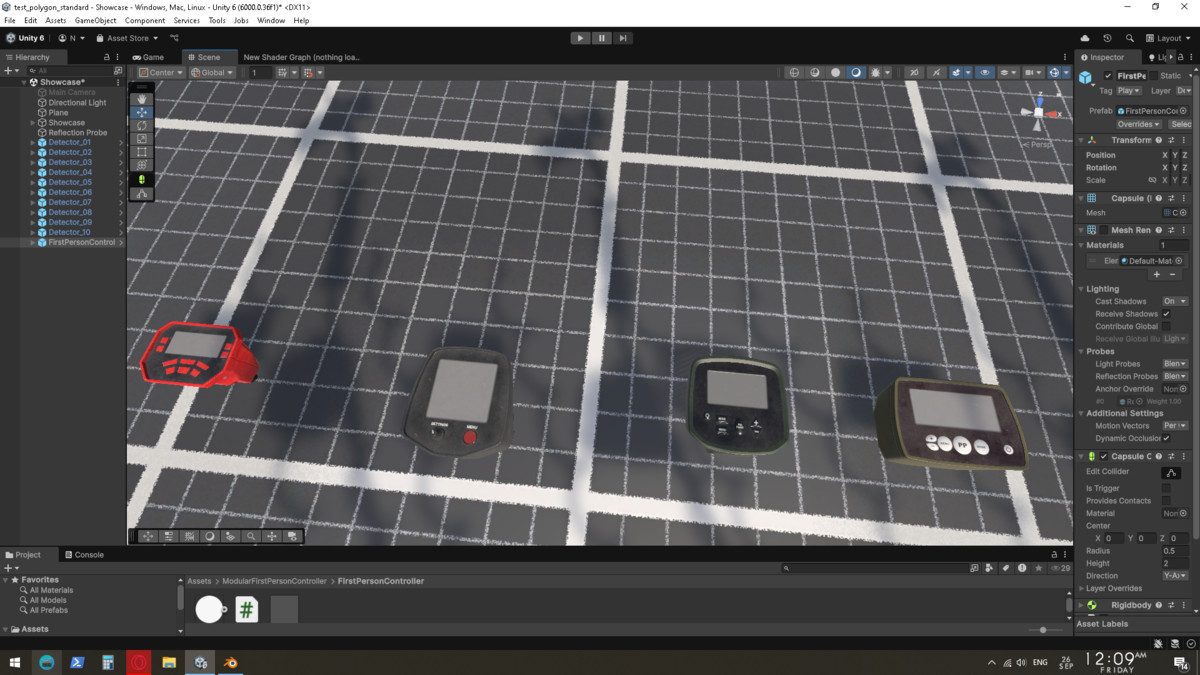Click the Pause button
Screen dimensions: 1200x675
(x=601, y=38)
